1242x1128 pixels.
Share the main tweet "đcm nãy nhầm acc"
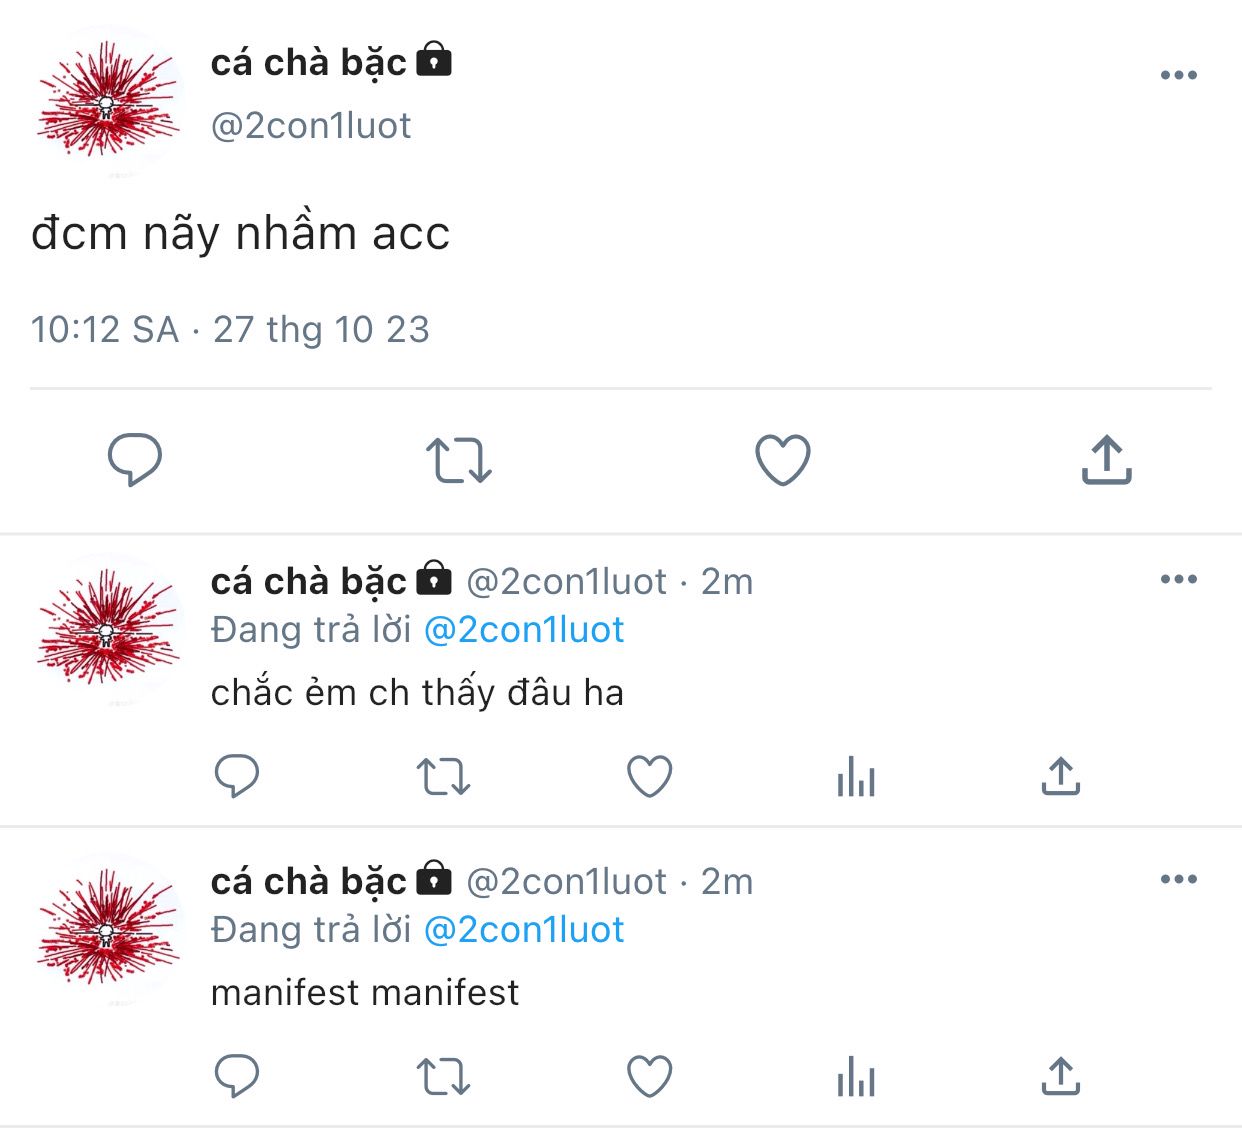[1106, 460]
